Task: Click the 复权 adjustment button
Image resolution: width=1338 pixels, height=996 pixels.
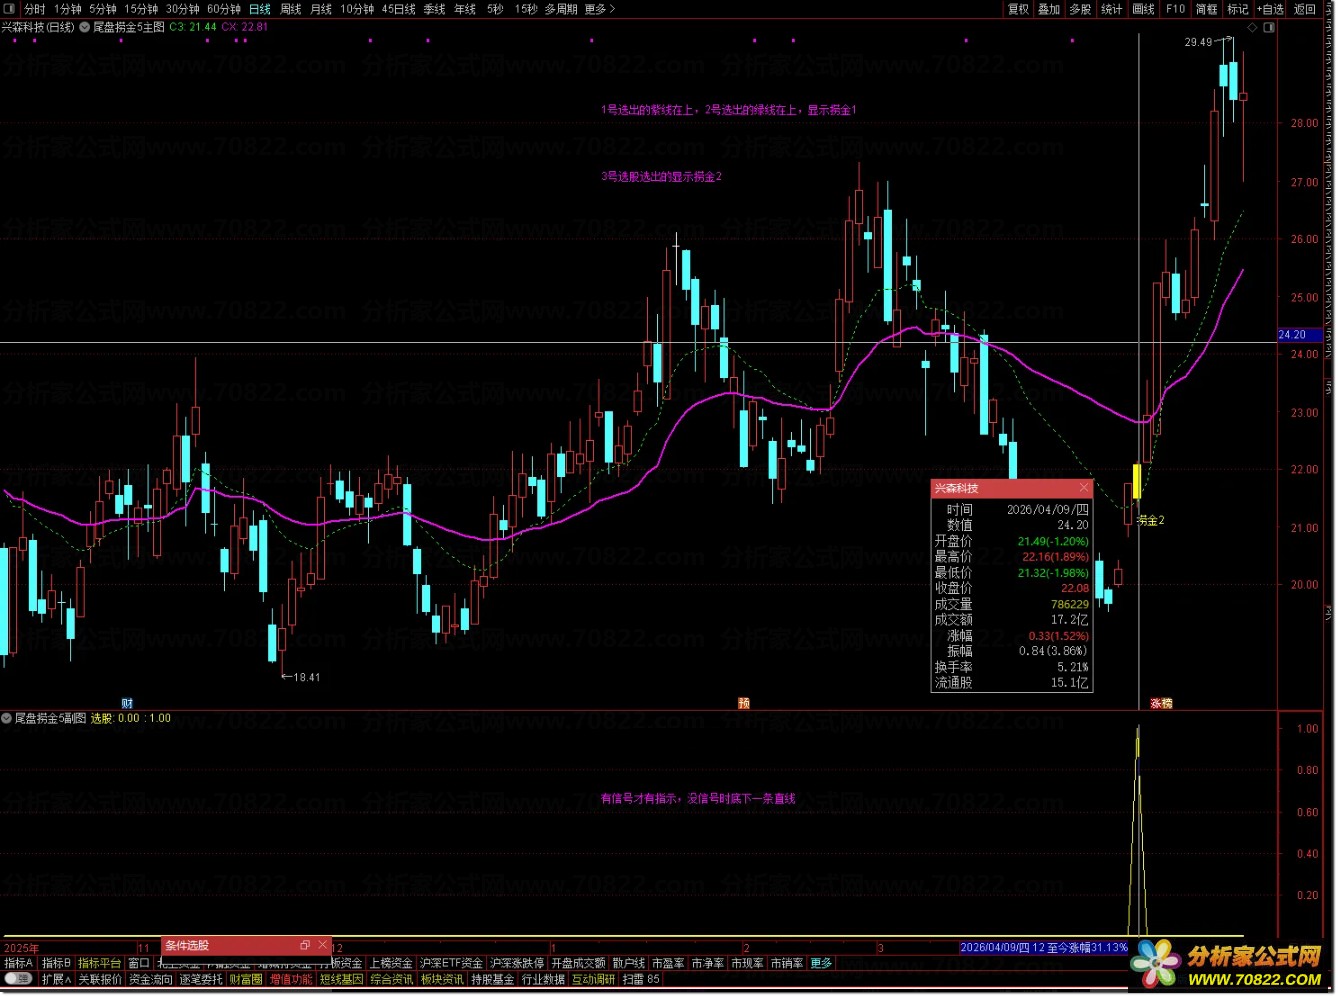Action: click(1018, 9)
